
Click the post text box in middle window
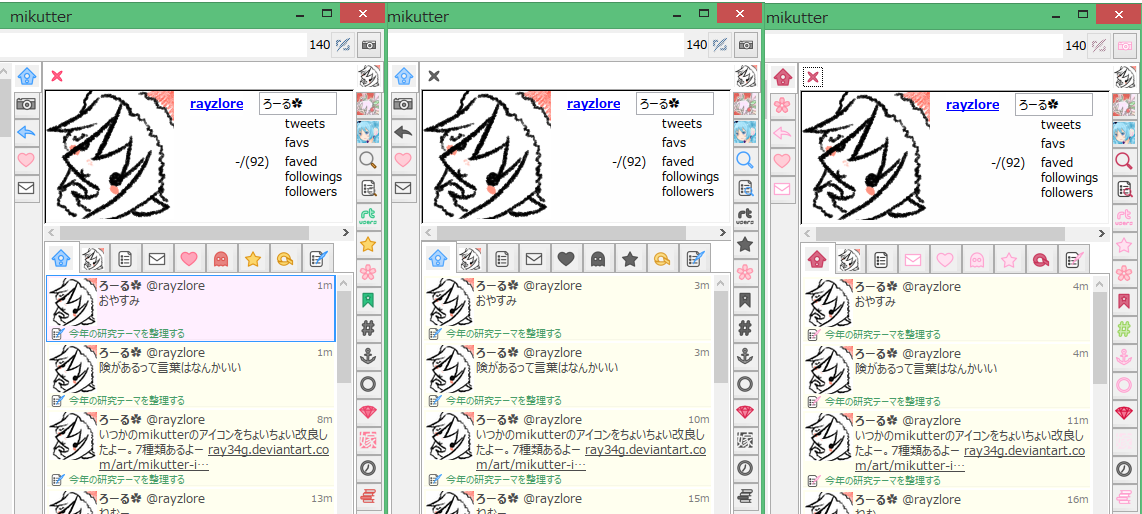[536, 45]
